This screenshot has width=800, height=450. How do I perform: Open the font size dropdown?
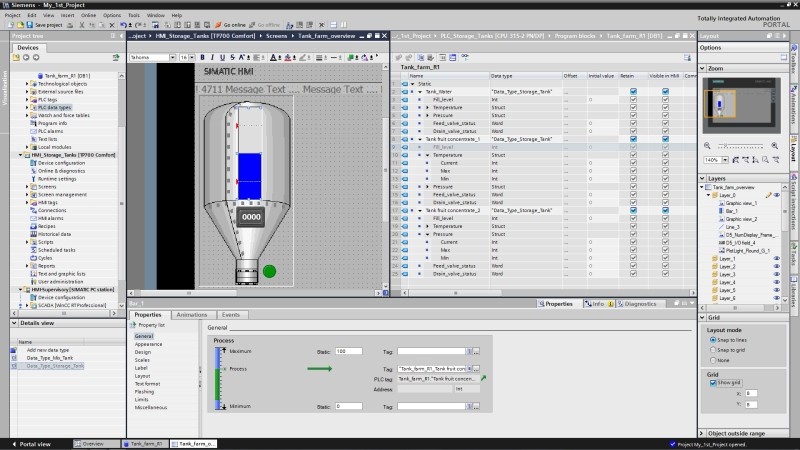point(192,57)
